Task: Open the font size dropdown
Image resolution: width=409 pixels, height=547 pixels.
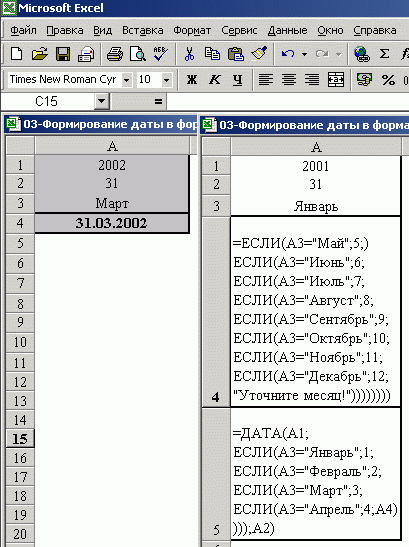Action: coord(166,80)
